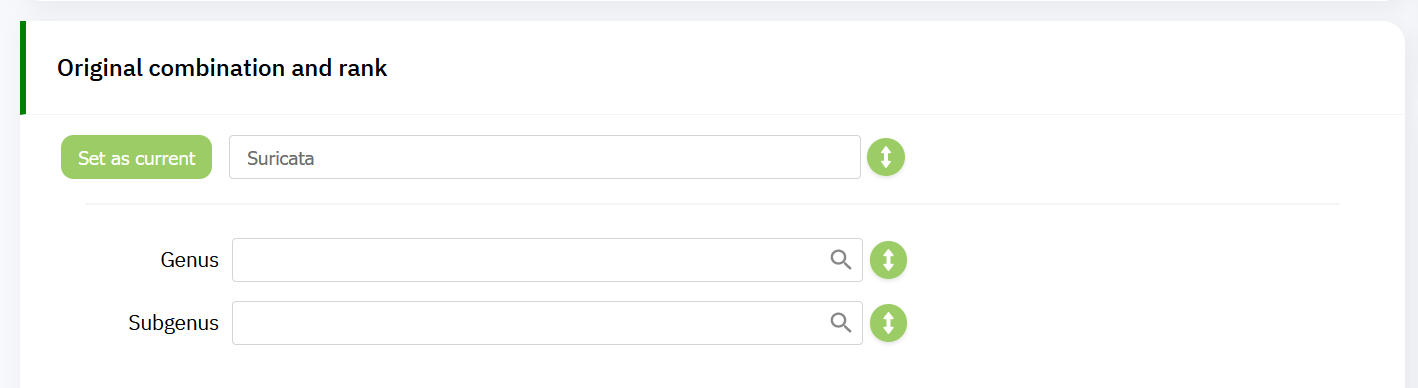
Task: Click the Original combination and rank heading
Action: 222,68
